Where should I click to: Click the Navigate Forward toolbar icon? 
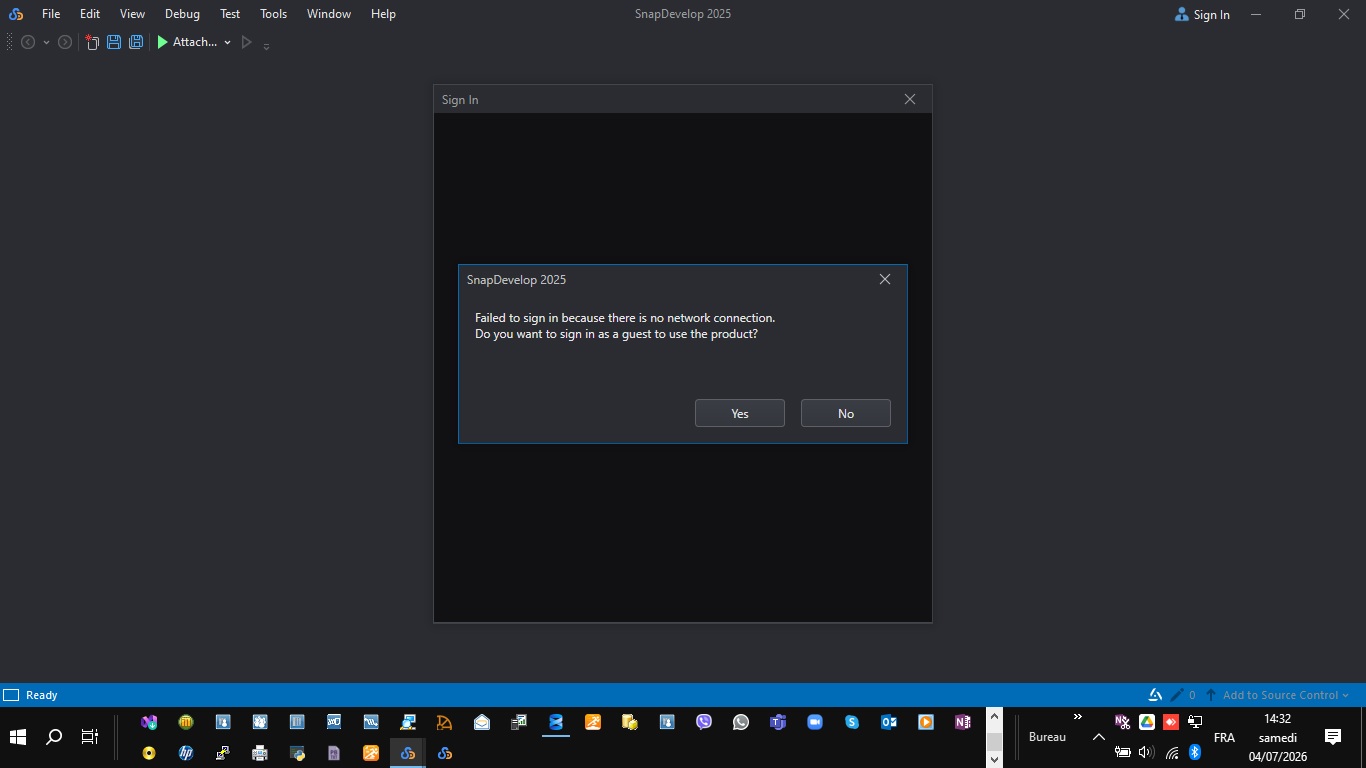(65, 42)
